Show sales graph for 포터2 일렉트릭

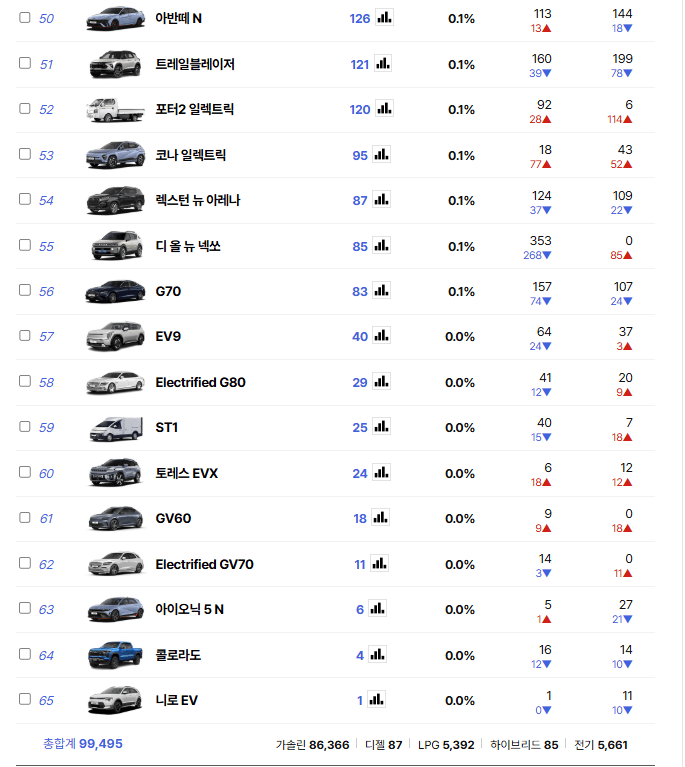coord(384,108)
